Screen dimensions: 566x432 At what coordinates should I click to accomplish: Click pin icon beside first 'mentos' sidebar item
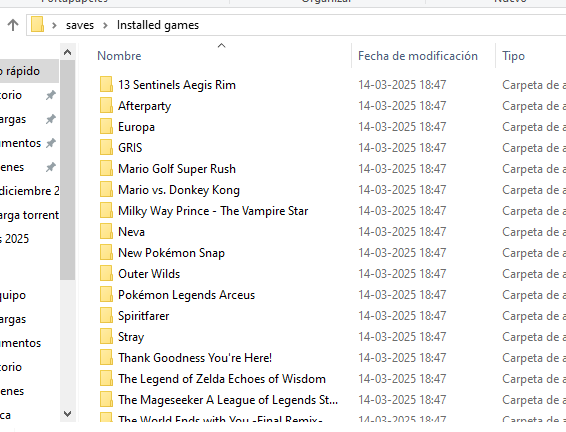coord(51,143)
